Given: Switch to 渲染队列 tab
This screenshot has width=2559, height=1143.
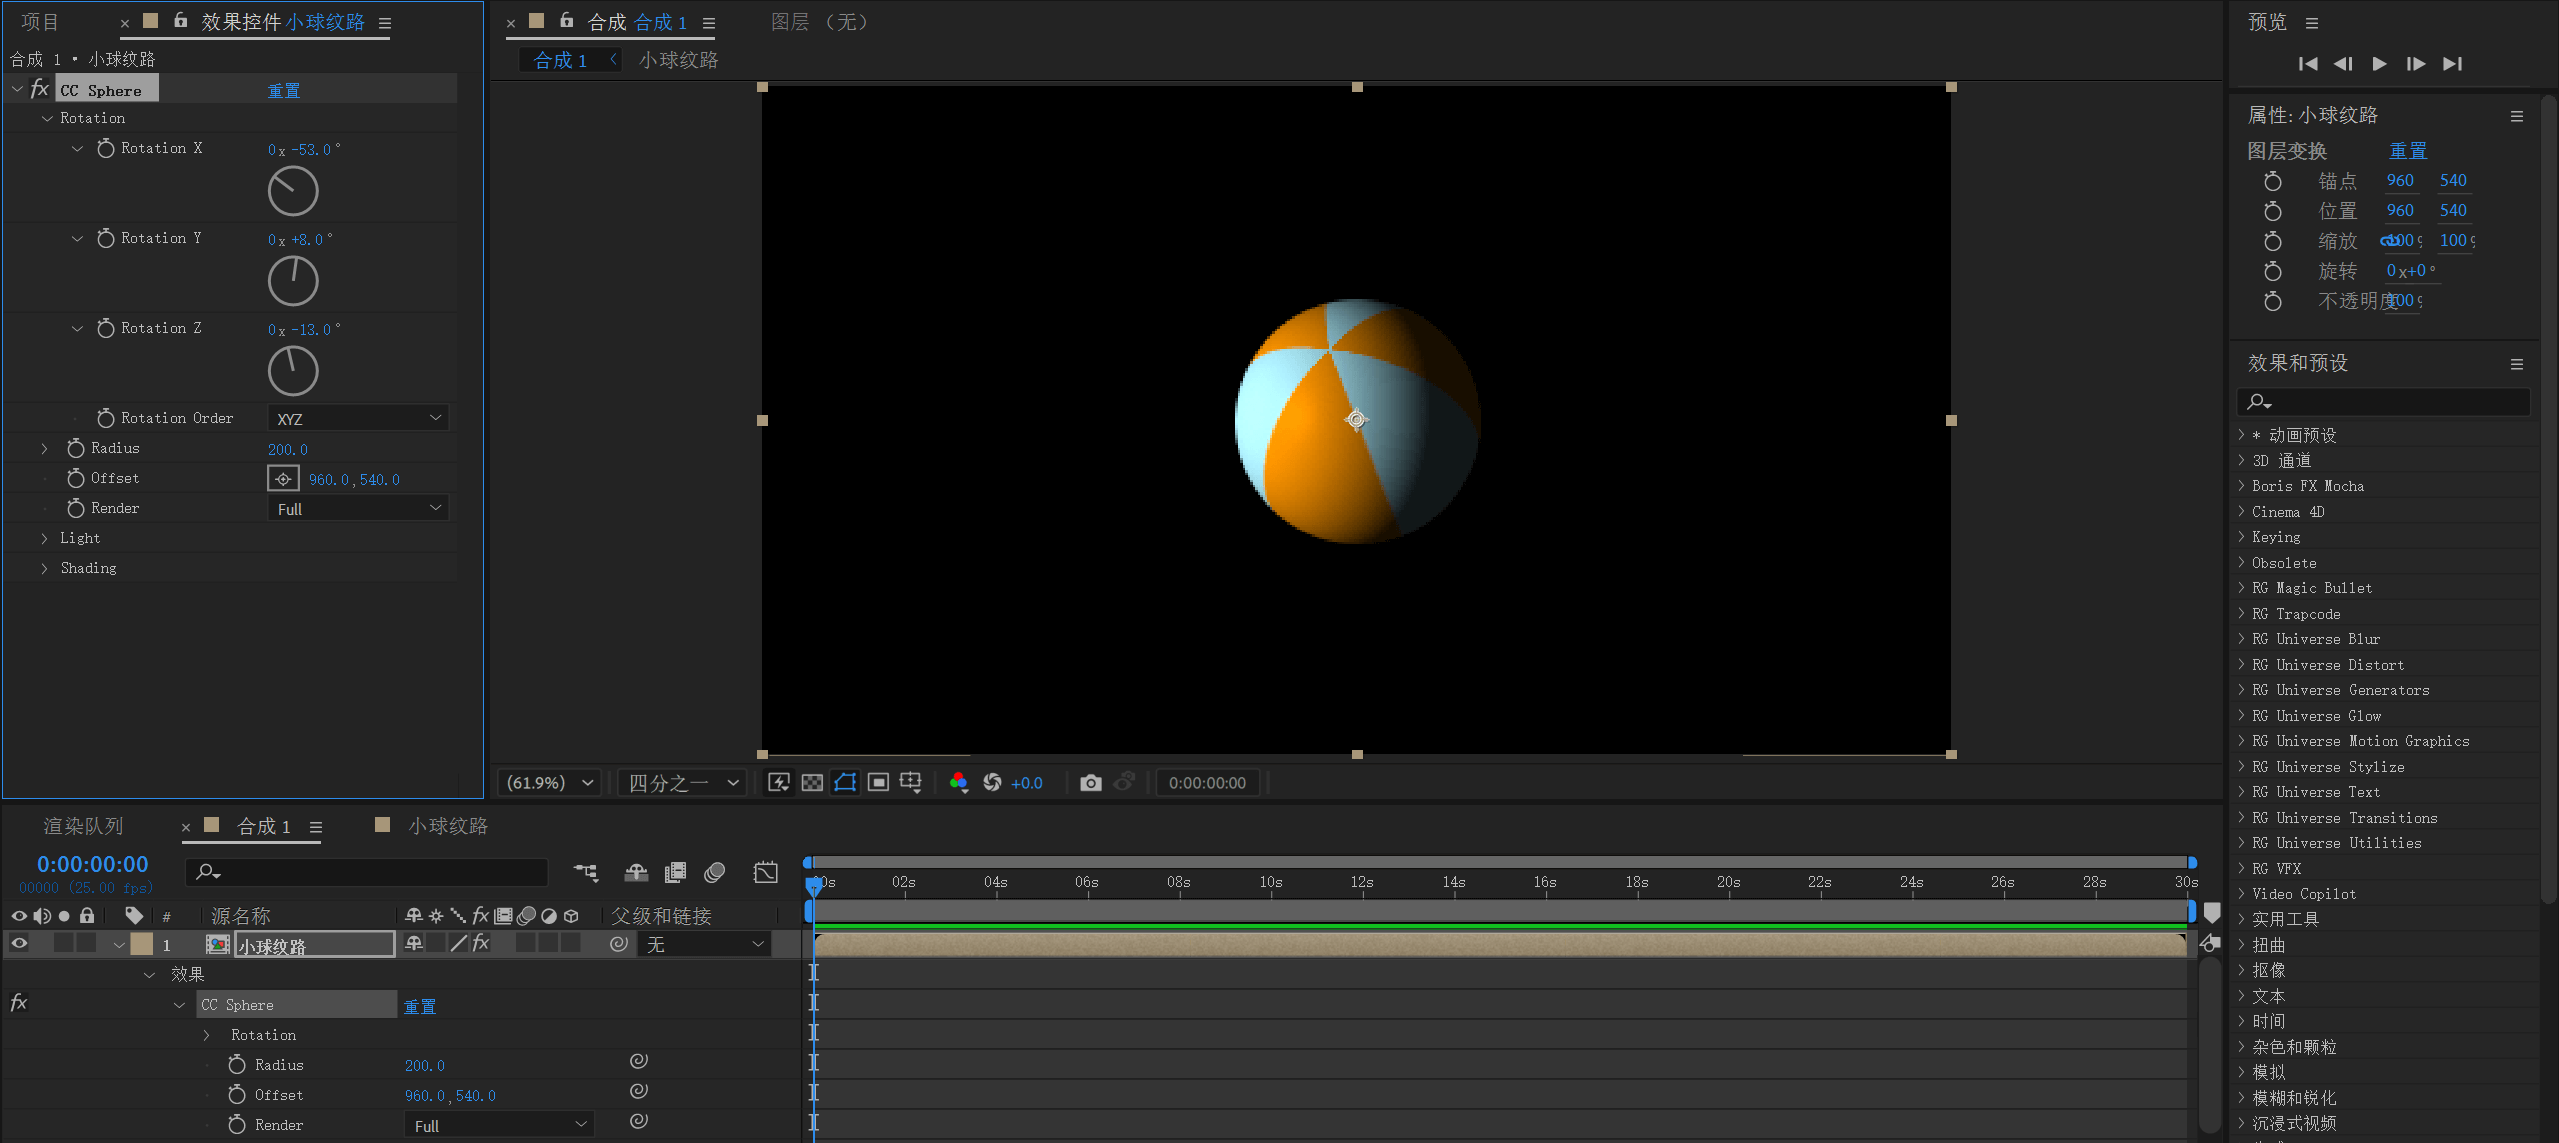Looking at the screenshot, I should click(83, 826).
